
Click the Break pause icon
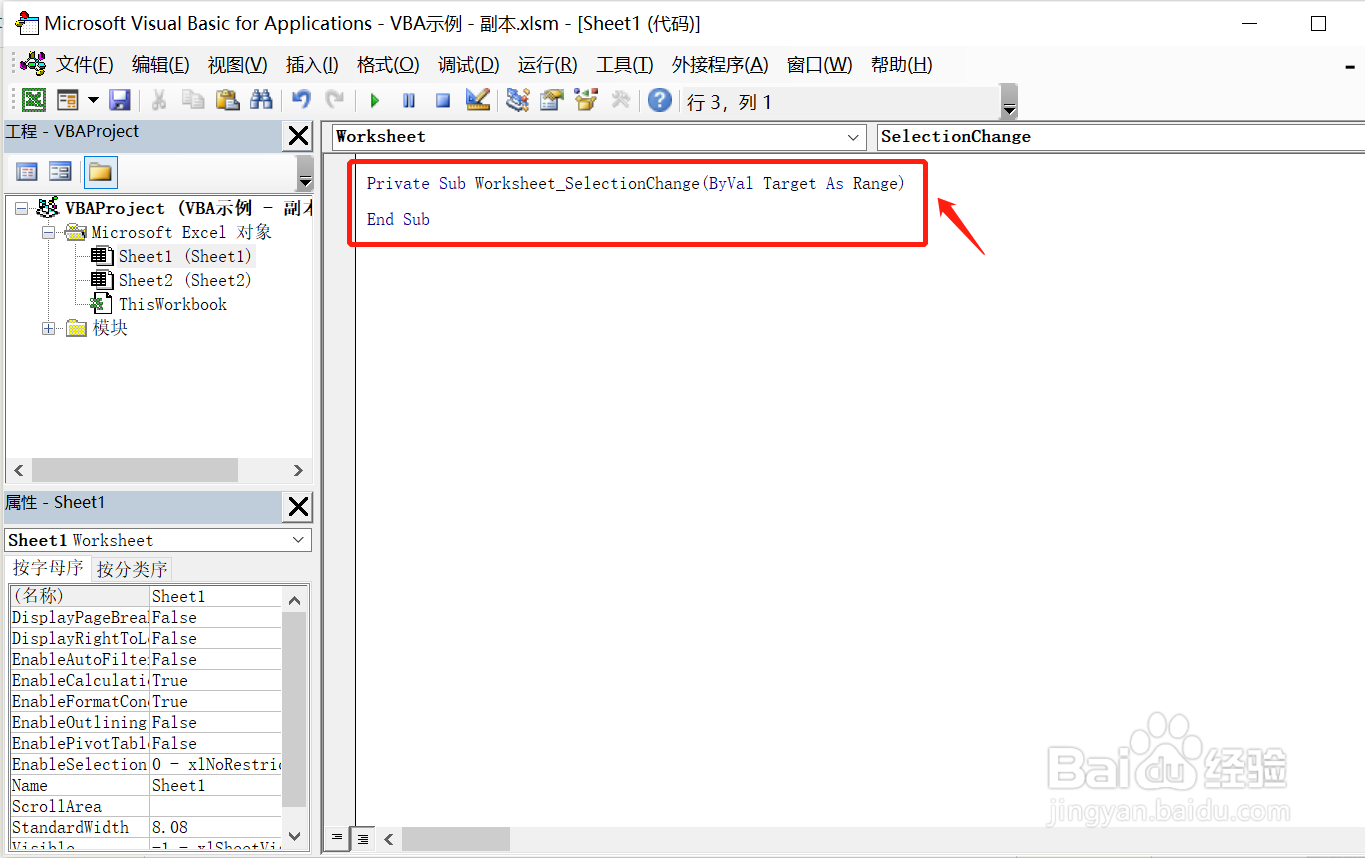coord(409,100)
